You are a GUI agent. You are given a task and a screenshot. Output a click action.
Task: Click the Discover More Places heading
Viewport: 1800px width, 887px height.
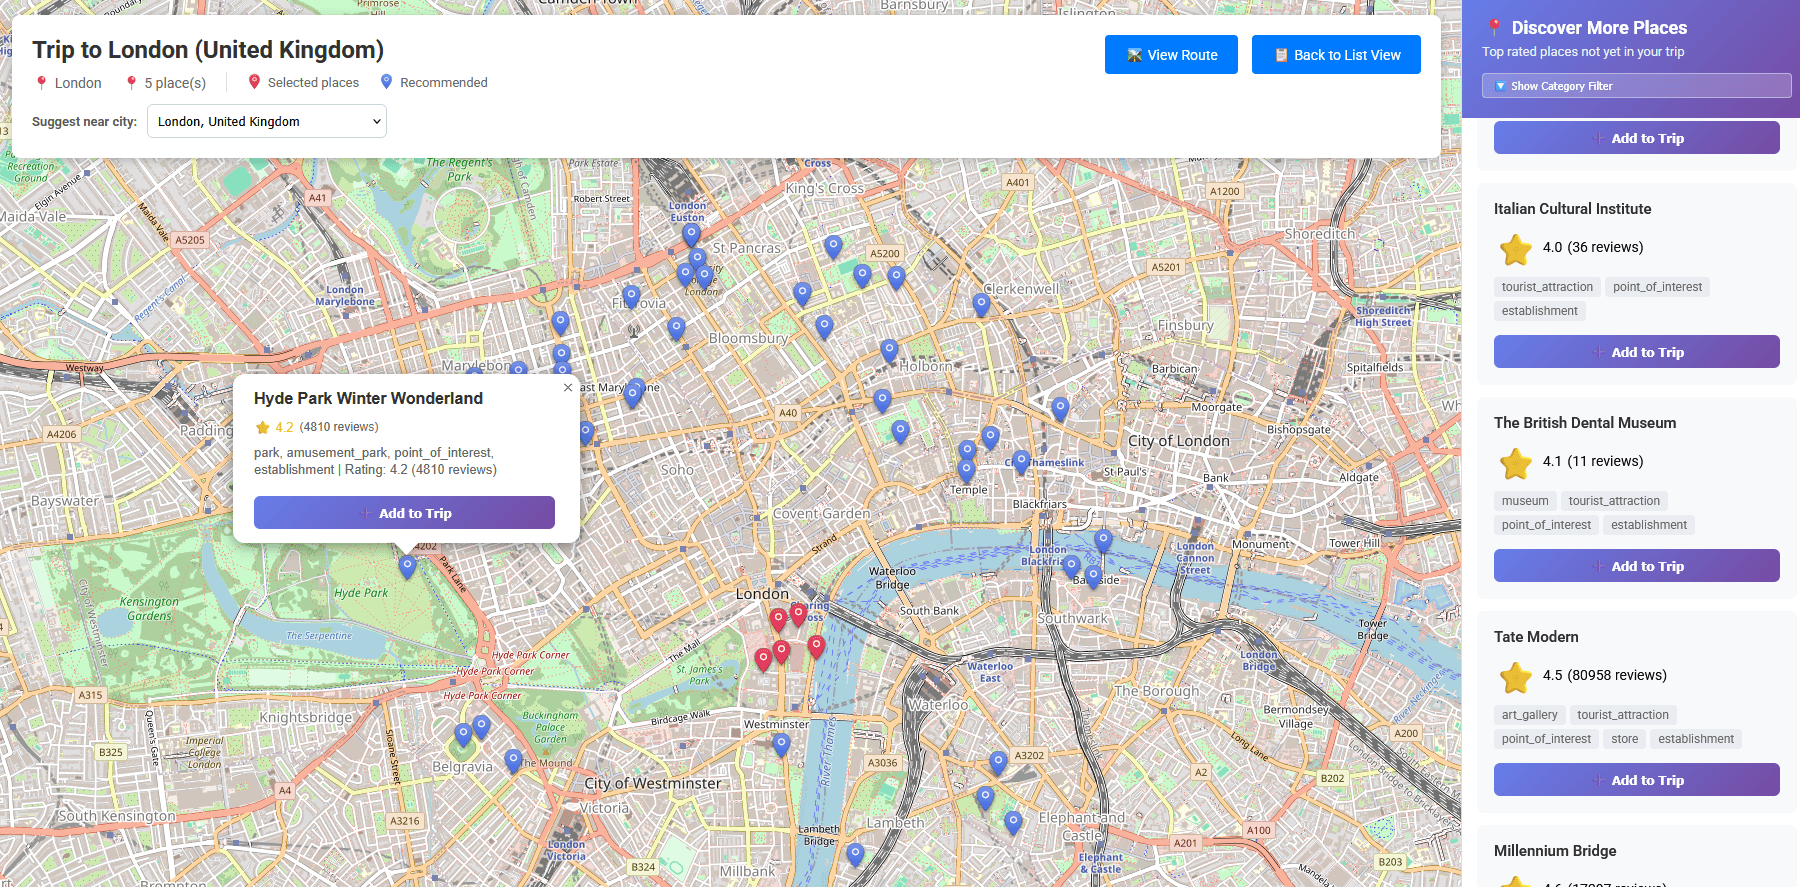1599,28
